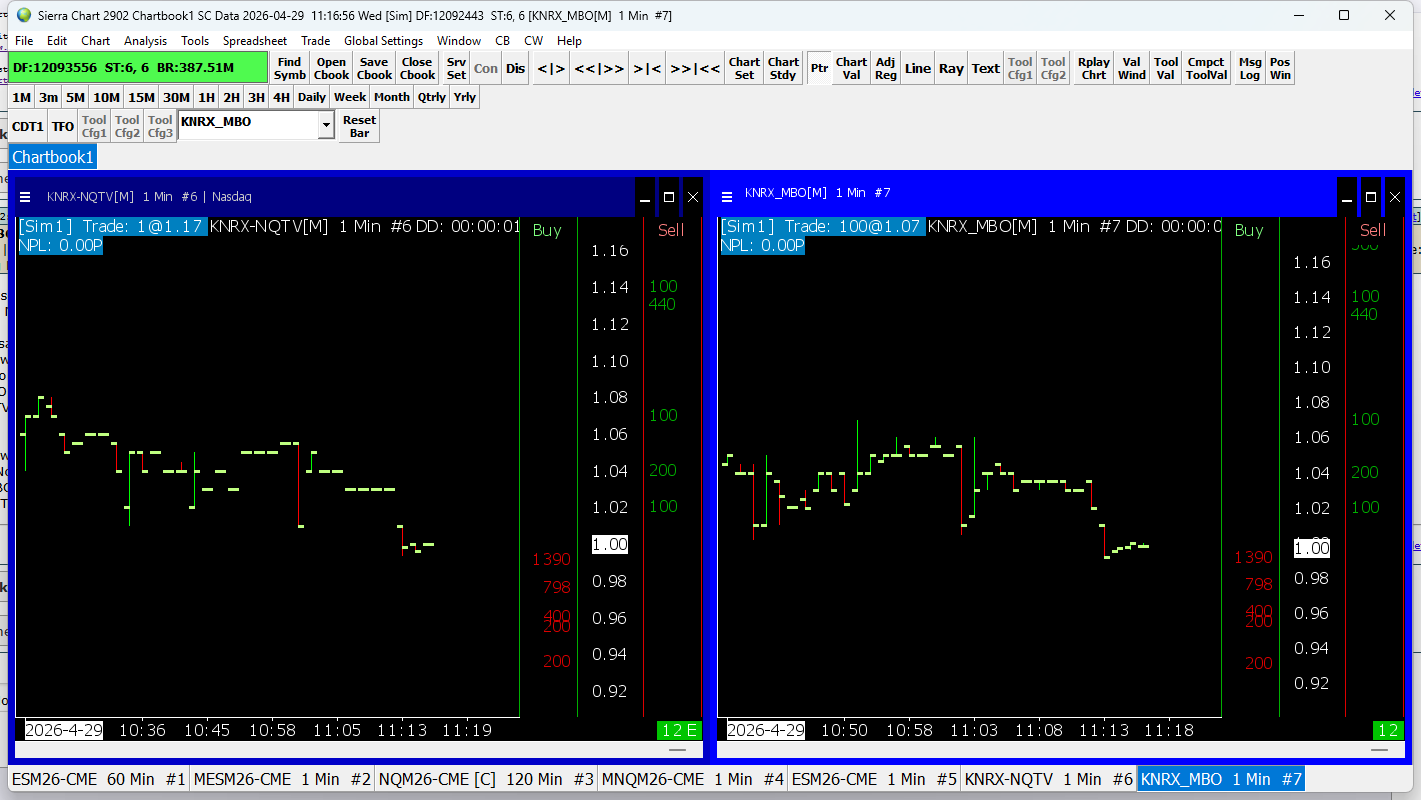The height and width of the screenshot is (800, 1421).
Task: Open Srv Set server settings
Action: tap(456, 68)
